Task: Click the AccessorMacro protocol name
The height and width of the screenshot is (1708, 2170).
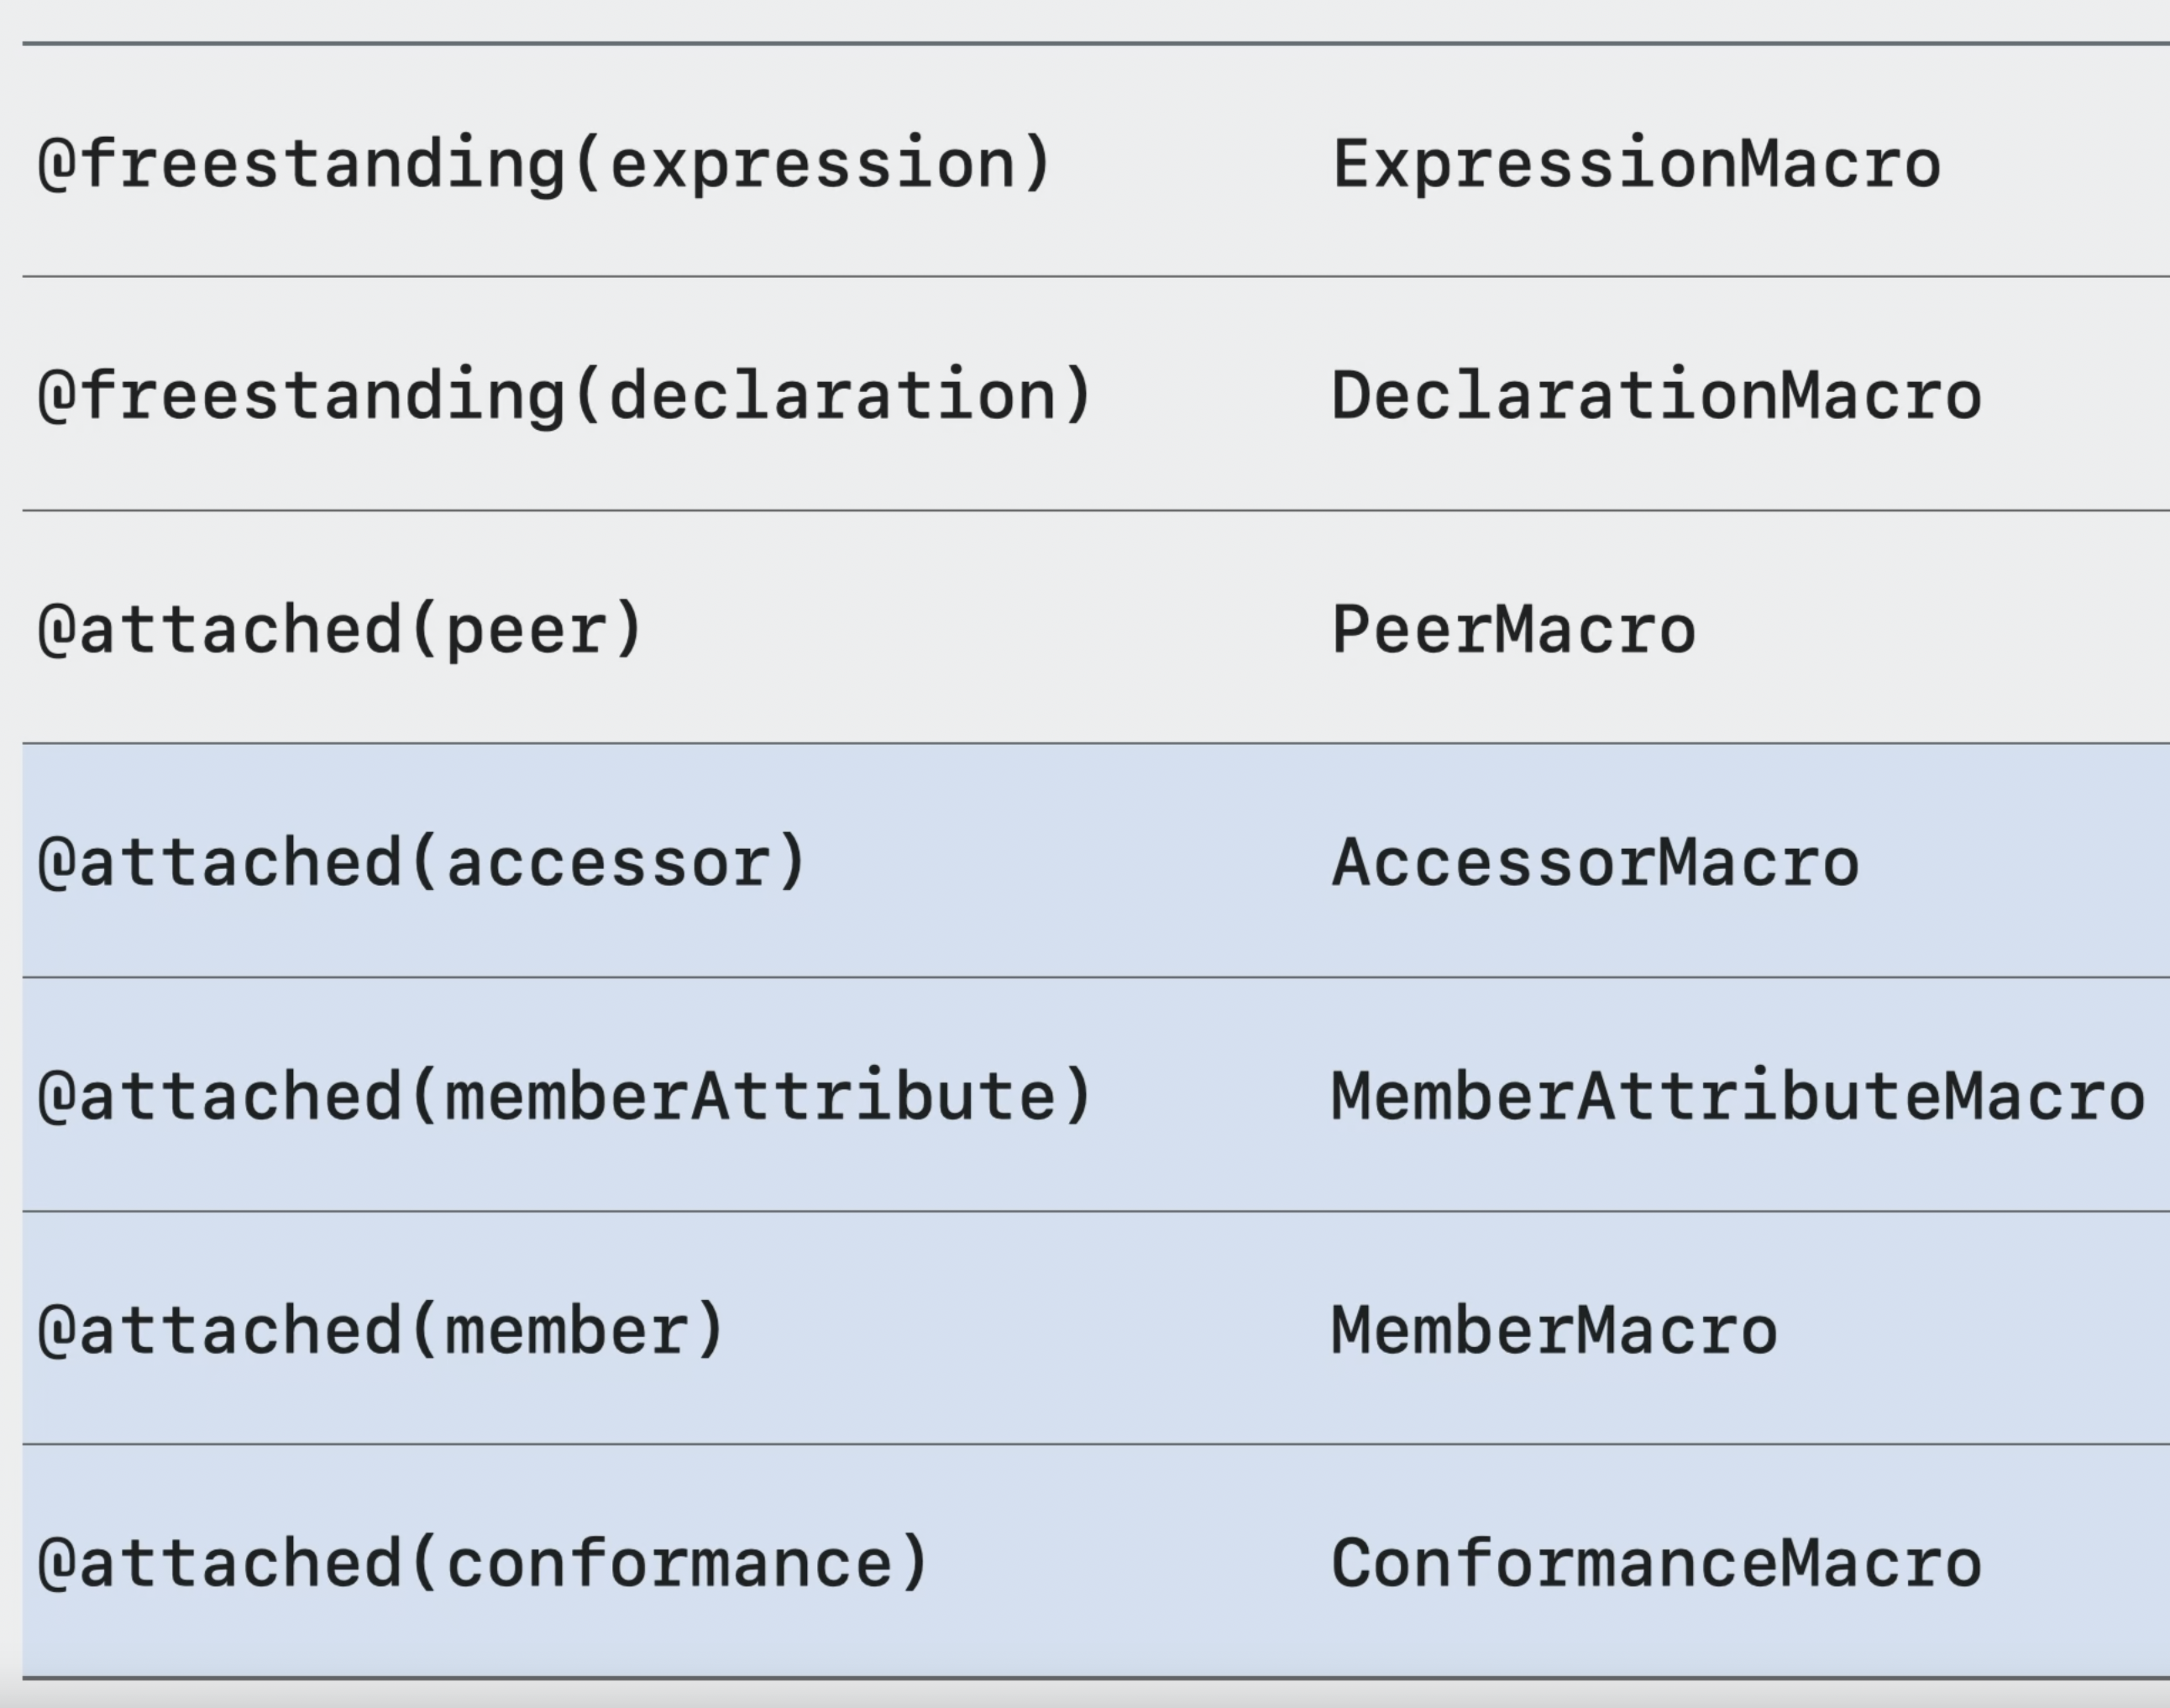Action: (1596, 864)
